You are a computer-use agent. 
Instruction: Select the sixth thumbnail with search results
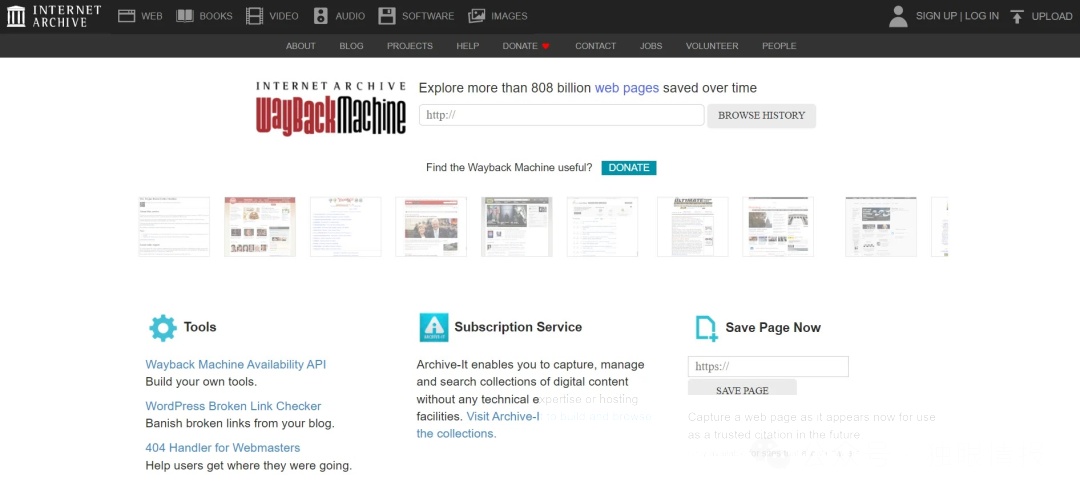602,227
